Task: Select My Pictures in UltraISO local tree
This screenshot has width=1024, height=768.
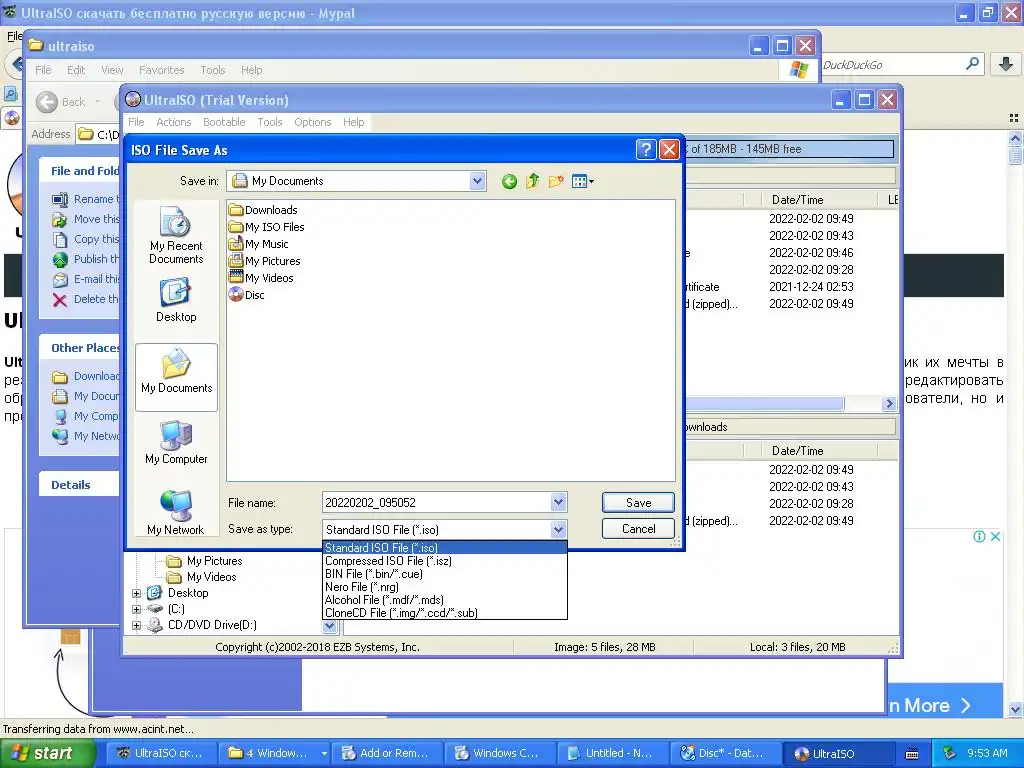Action: point(204,560)
